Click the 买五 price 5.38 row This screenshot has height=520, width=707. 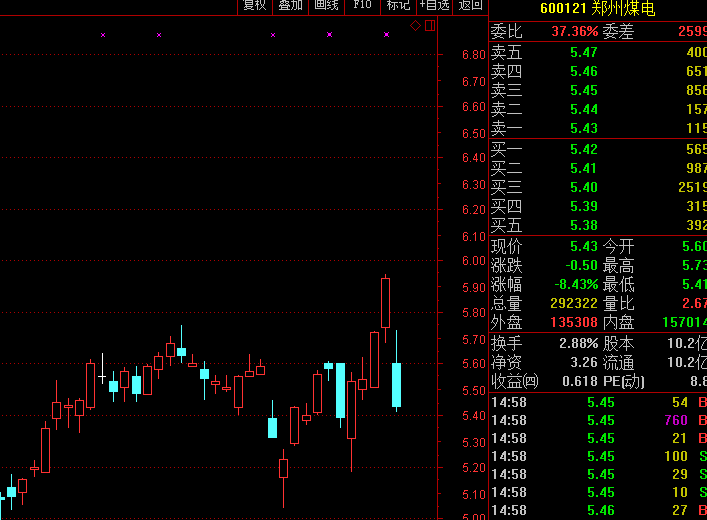(597, 226)
